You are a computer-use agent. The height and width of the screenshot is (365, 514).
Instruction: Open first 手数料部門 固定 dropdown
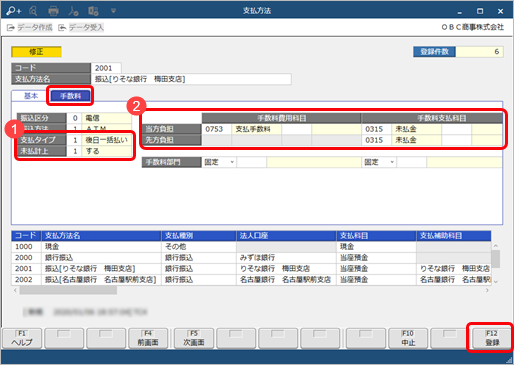(219, 162)
